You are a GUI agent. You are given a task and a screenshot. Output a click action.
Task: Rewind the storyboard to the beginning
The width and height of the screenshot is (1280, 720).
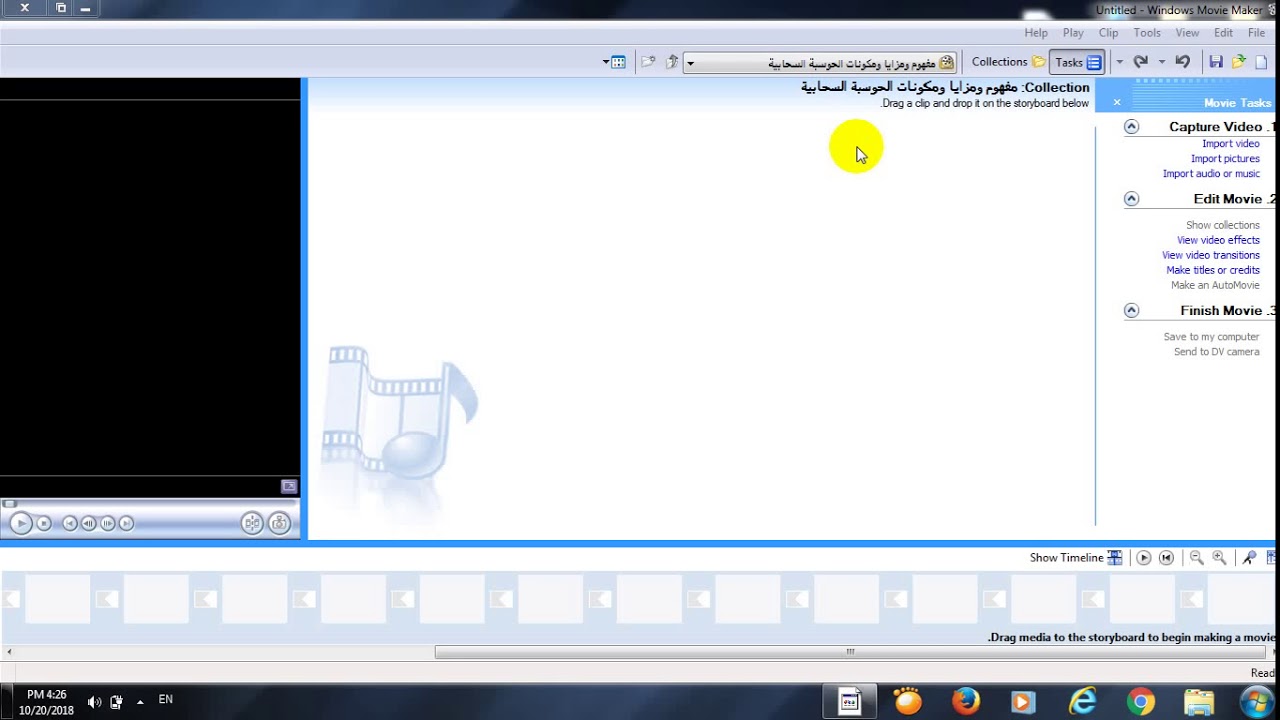[1166, 558]
